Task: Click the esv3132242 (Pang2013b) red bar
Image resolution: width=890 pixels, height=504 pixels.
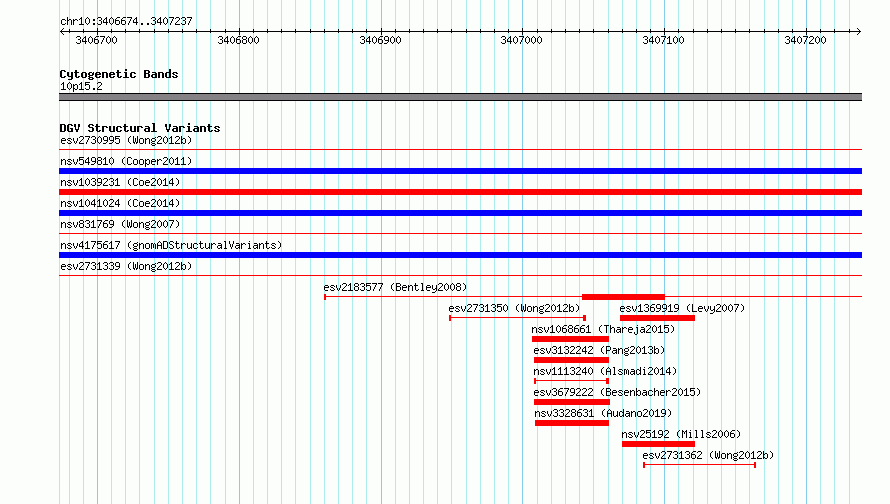Action: click(x=572, y=360)
